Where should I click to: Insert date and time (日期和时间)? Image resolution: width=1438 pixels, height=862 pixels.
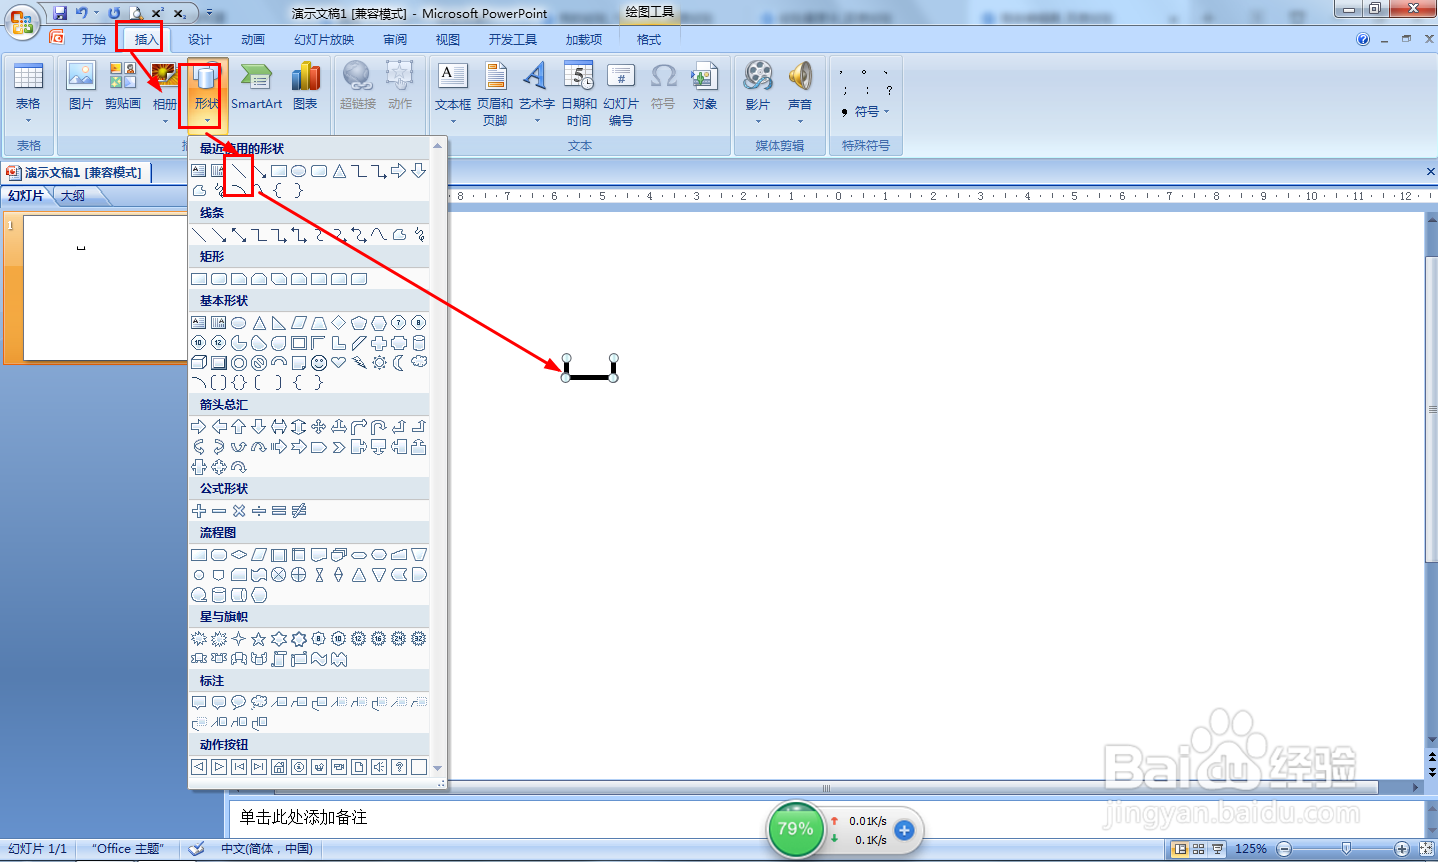tap(579, 93)
